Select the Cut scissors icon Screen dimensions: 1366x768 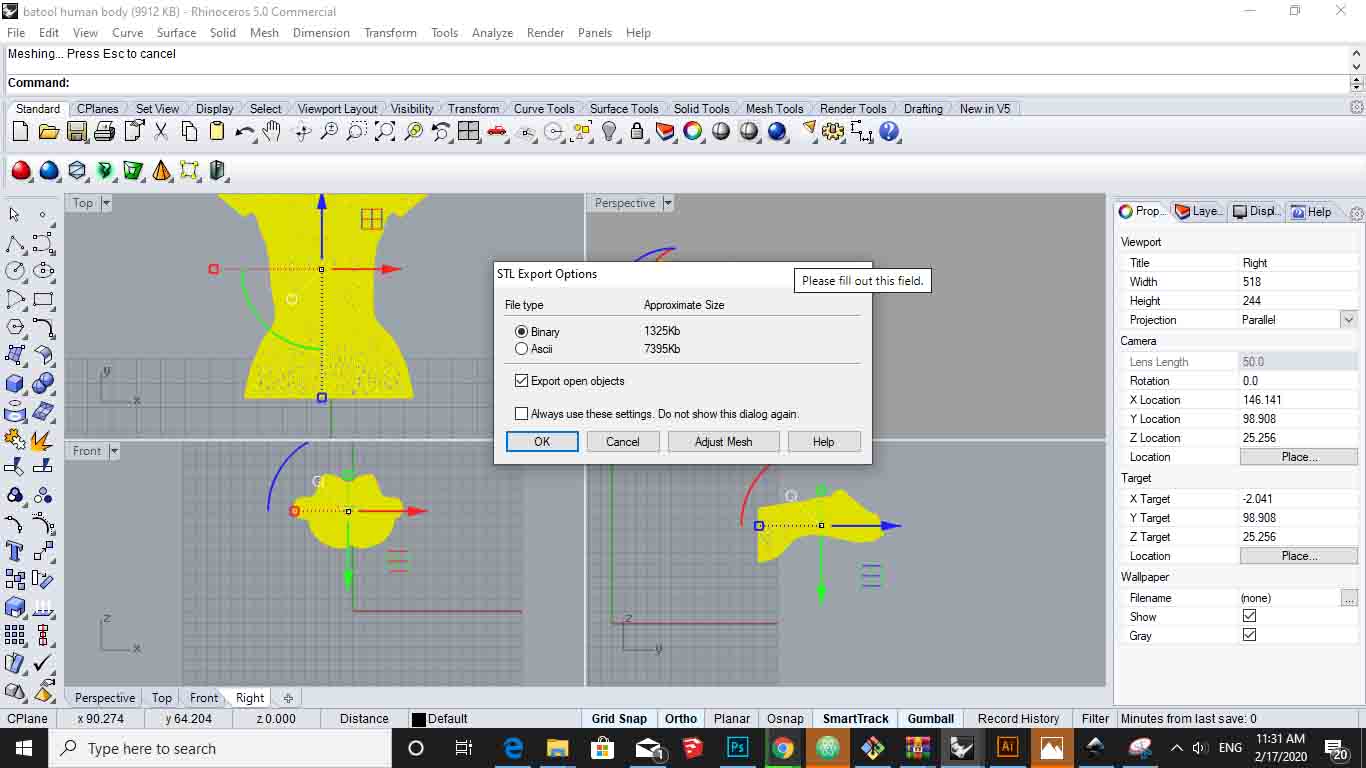click(161, 131)
